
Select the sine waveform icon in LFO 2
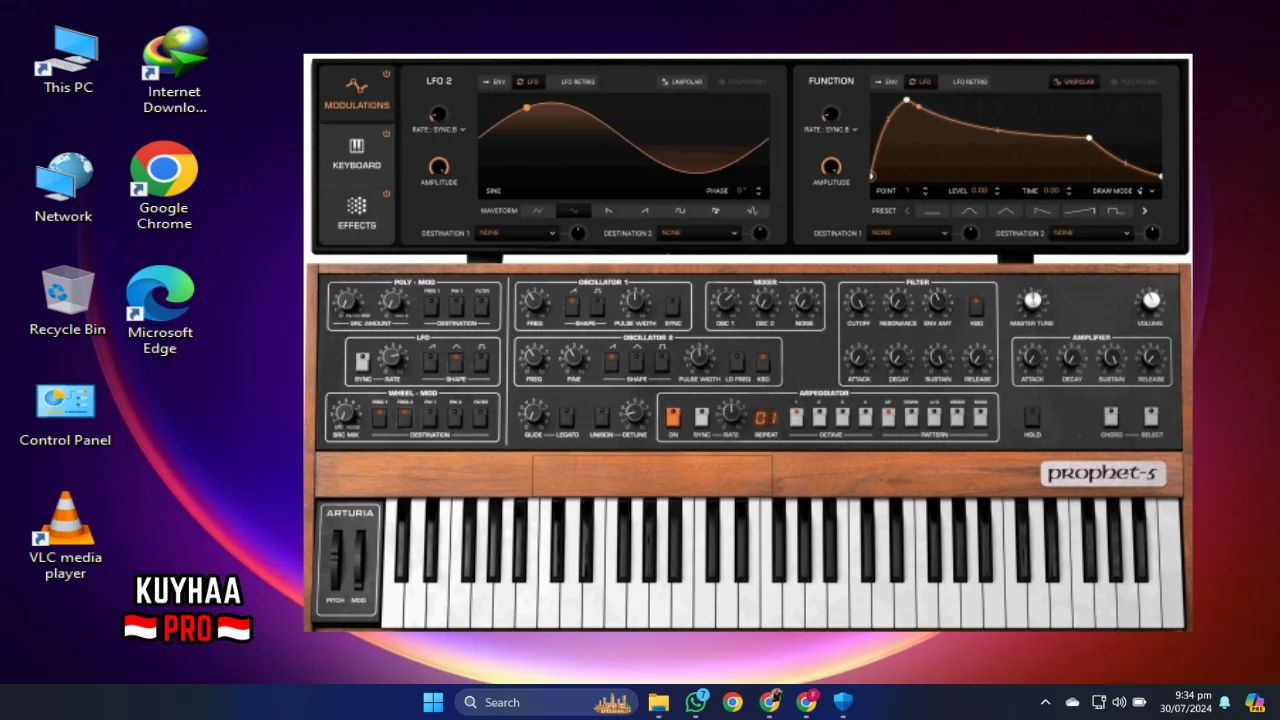tap(573, 211)
